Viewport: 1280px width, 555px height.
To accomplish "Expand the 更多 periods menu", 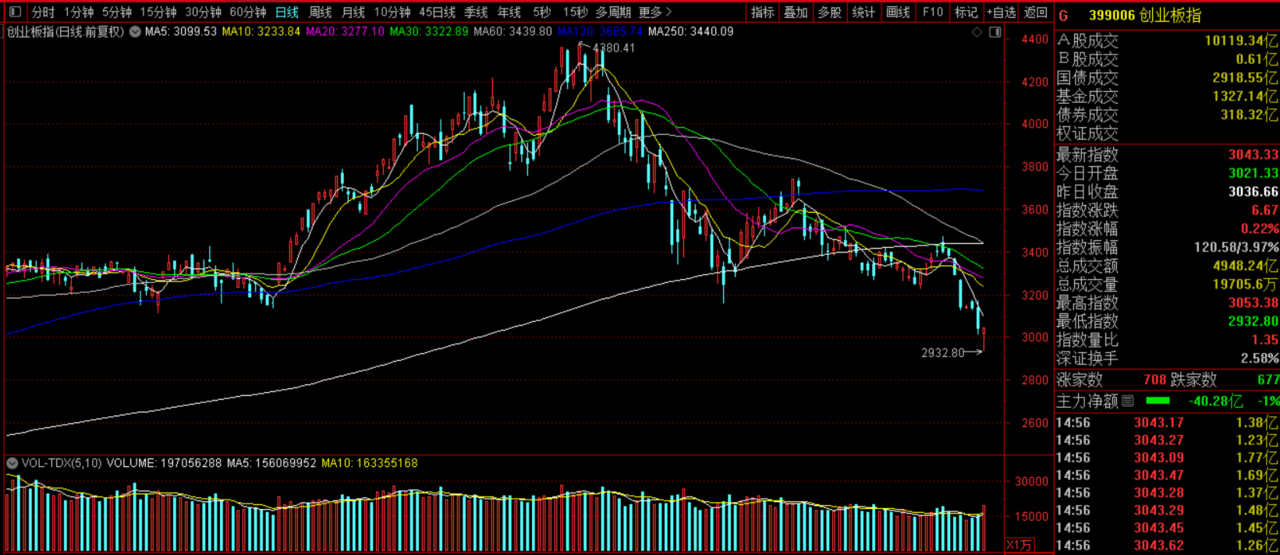I will 653,13.
